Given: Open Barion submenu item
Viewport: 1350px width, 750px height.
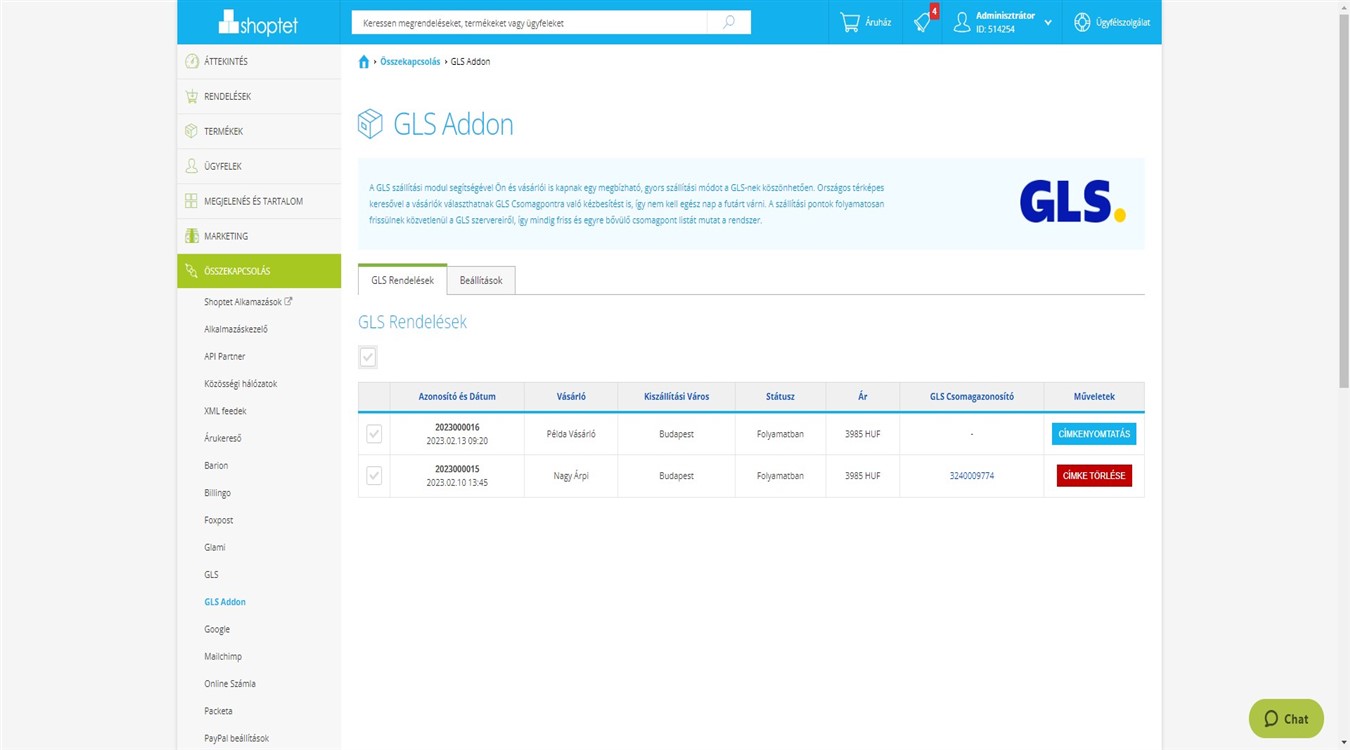Looking at the screenshot, I should pyautogui.click(x=216, y=465).
